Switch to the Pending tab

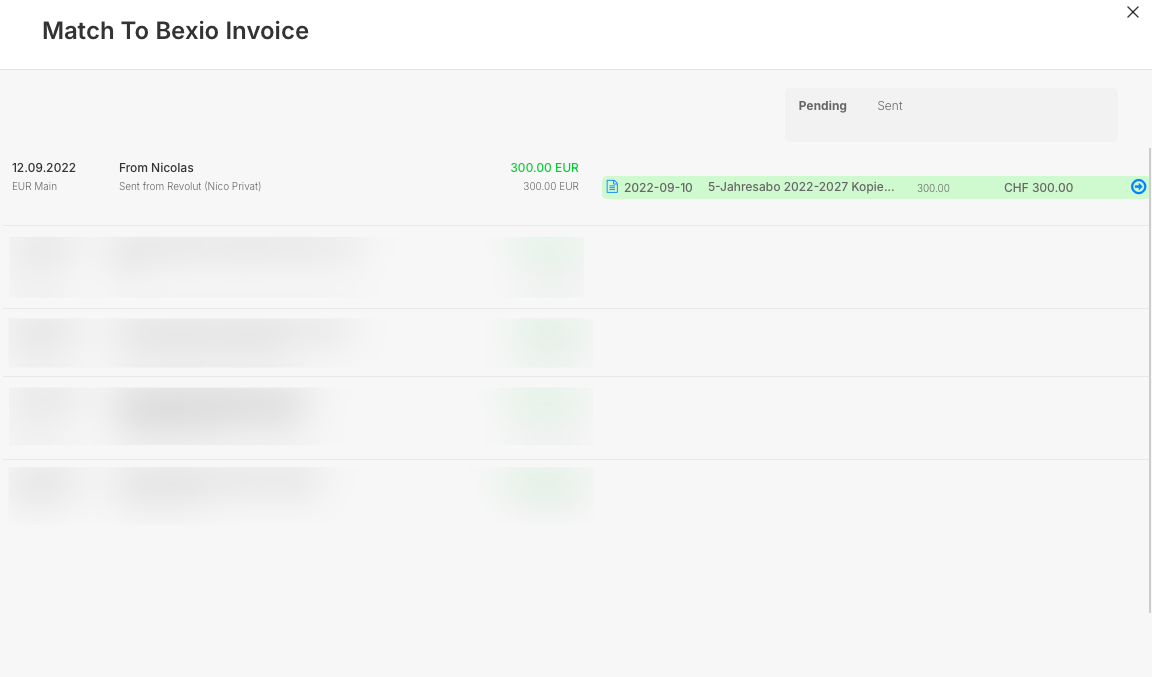pos(822,106)
